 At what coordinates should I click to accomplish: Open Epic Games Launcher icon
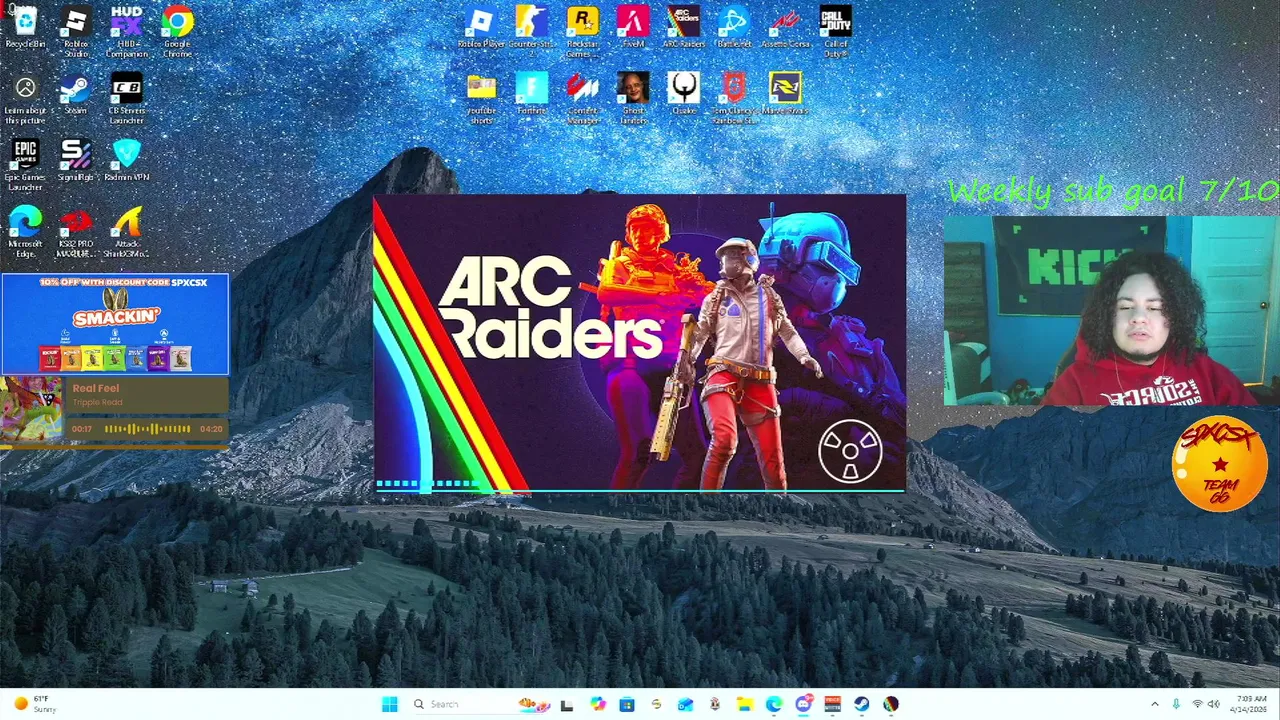pos(25,166)
